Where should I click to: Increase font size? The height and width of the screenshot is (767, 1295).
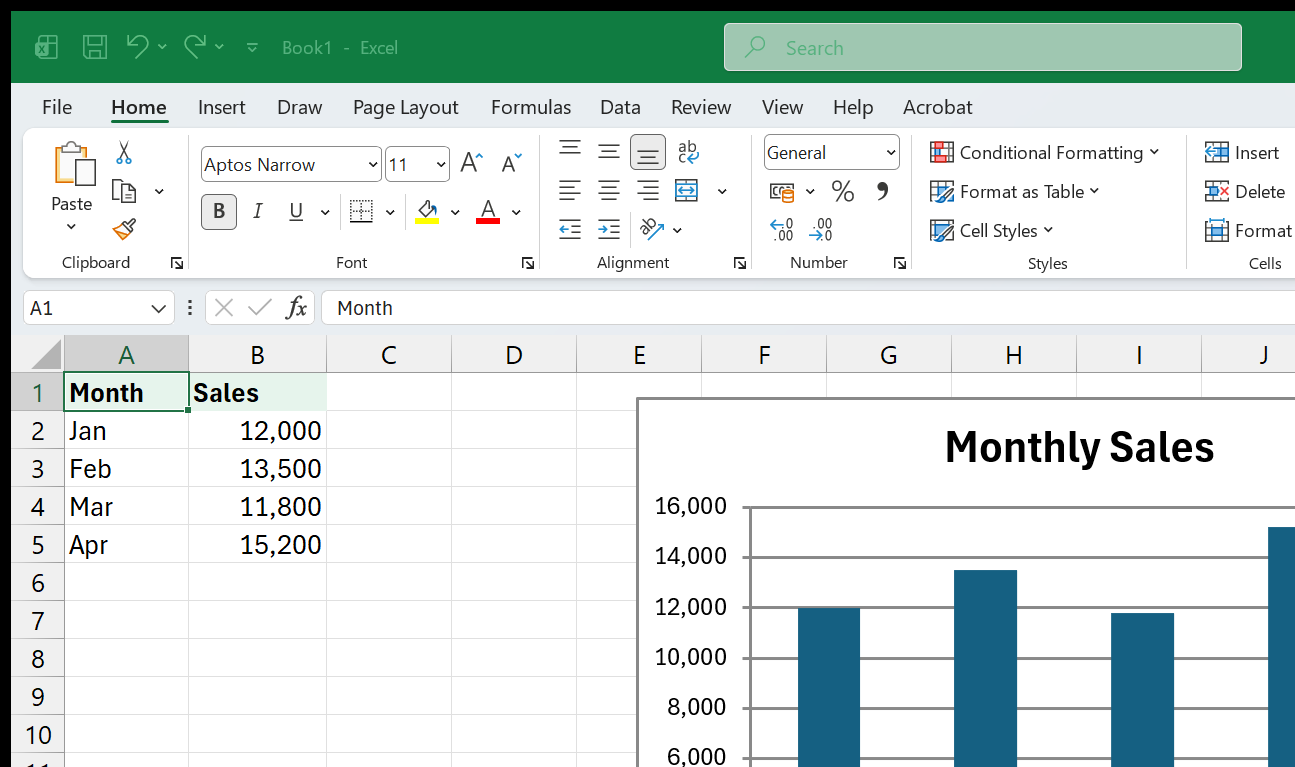471,163
